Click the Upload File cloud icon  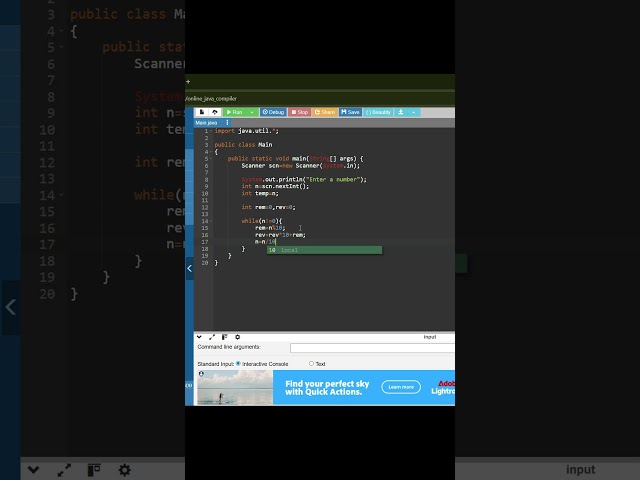pyautogui.click(x=215, y=112)
